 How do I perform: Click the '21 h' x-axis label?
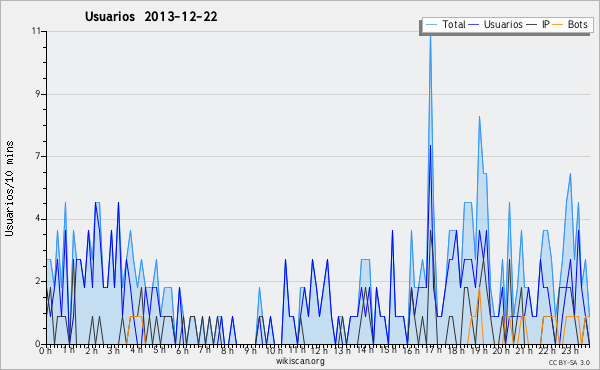pos(524,350)
